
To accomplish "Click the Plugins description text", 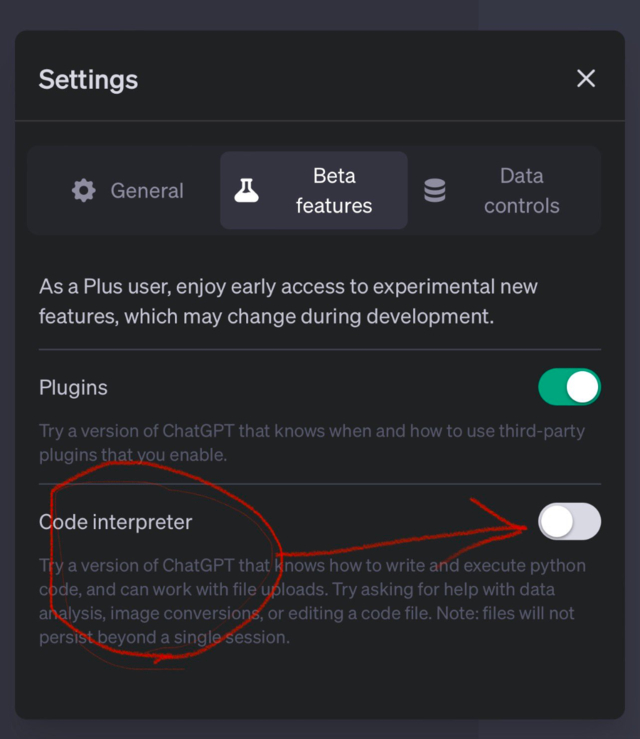I will [x=312, y=443].
